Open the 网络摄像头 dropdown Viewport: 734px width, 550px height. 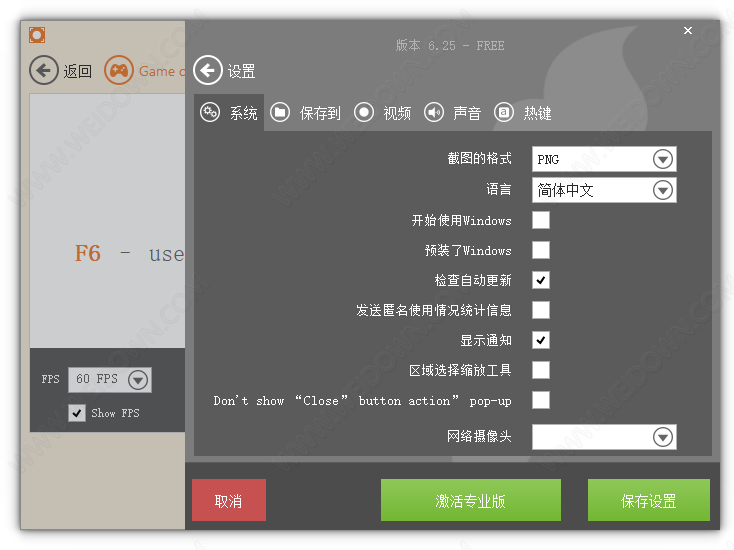coord(662,437)
